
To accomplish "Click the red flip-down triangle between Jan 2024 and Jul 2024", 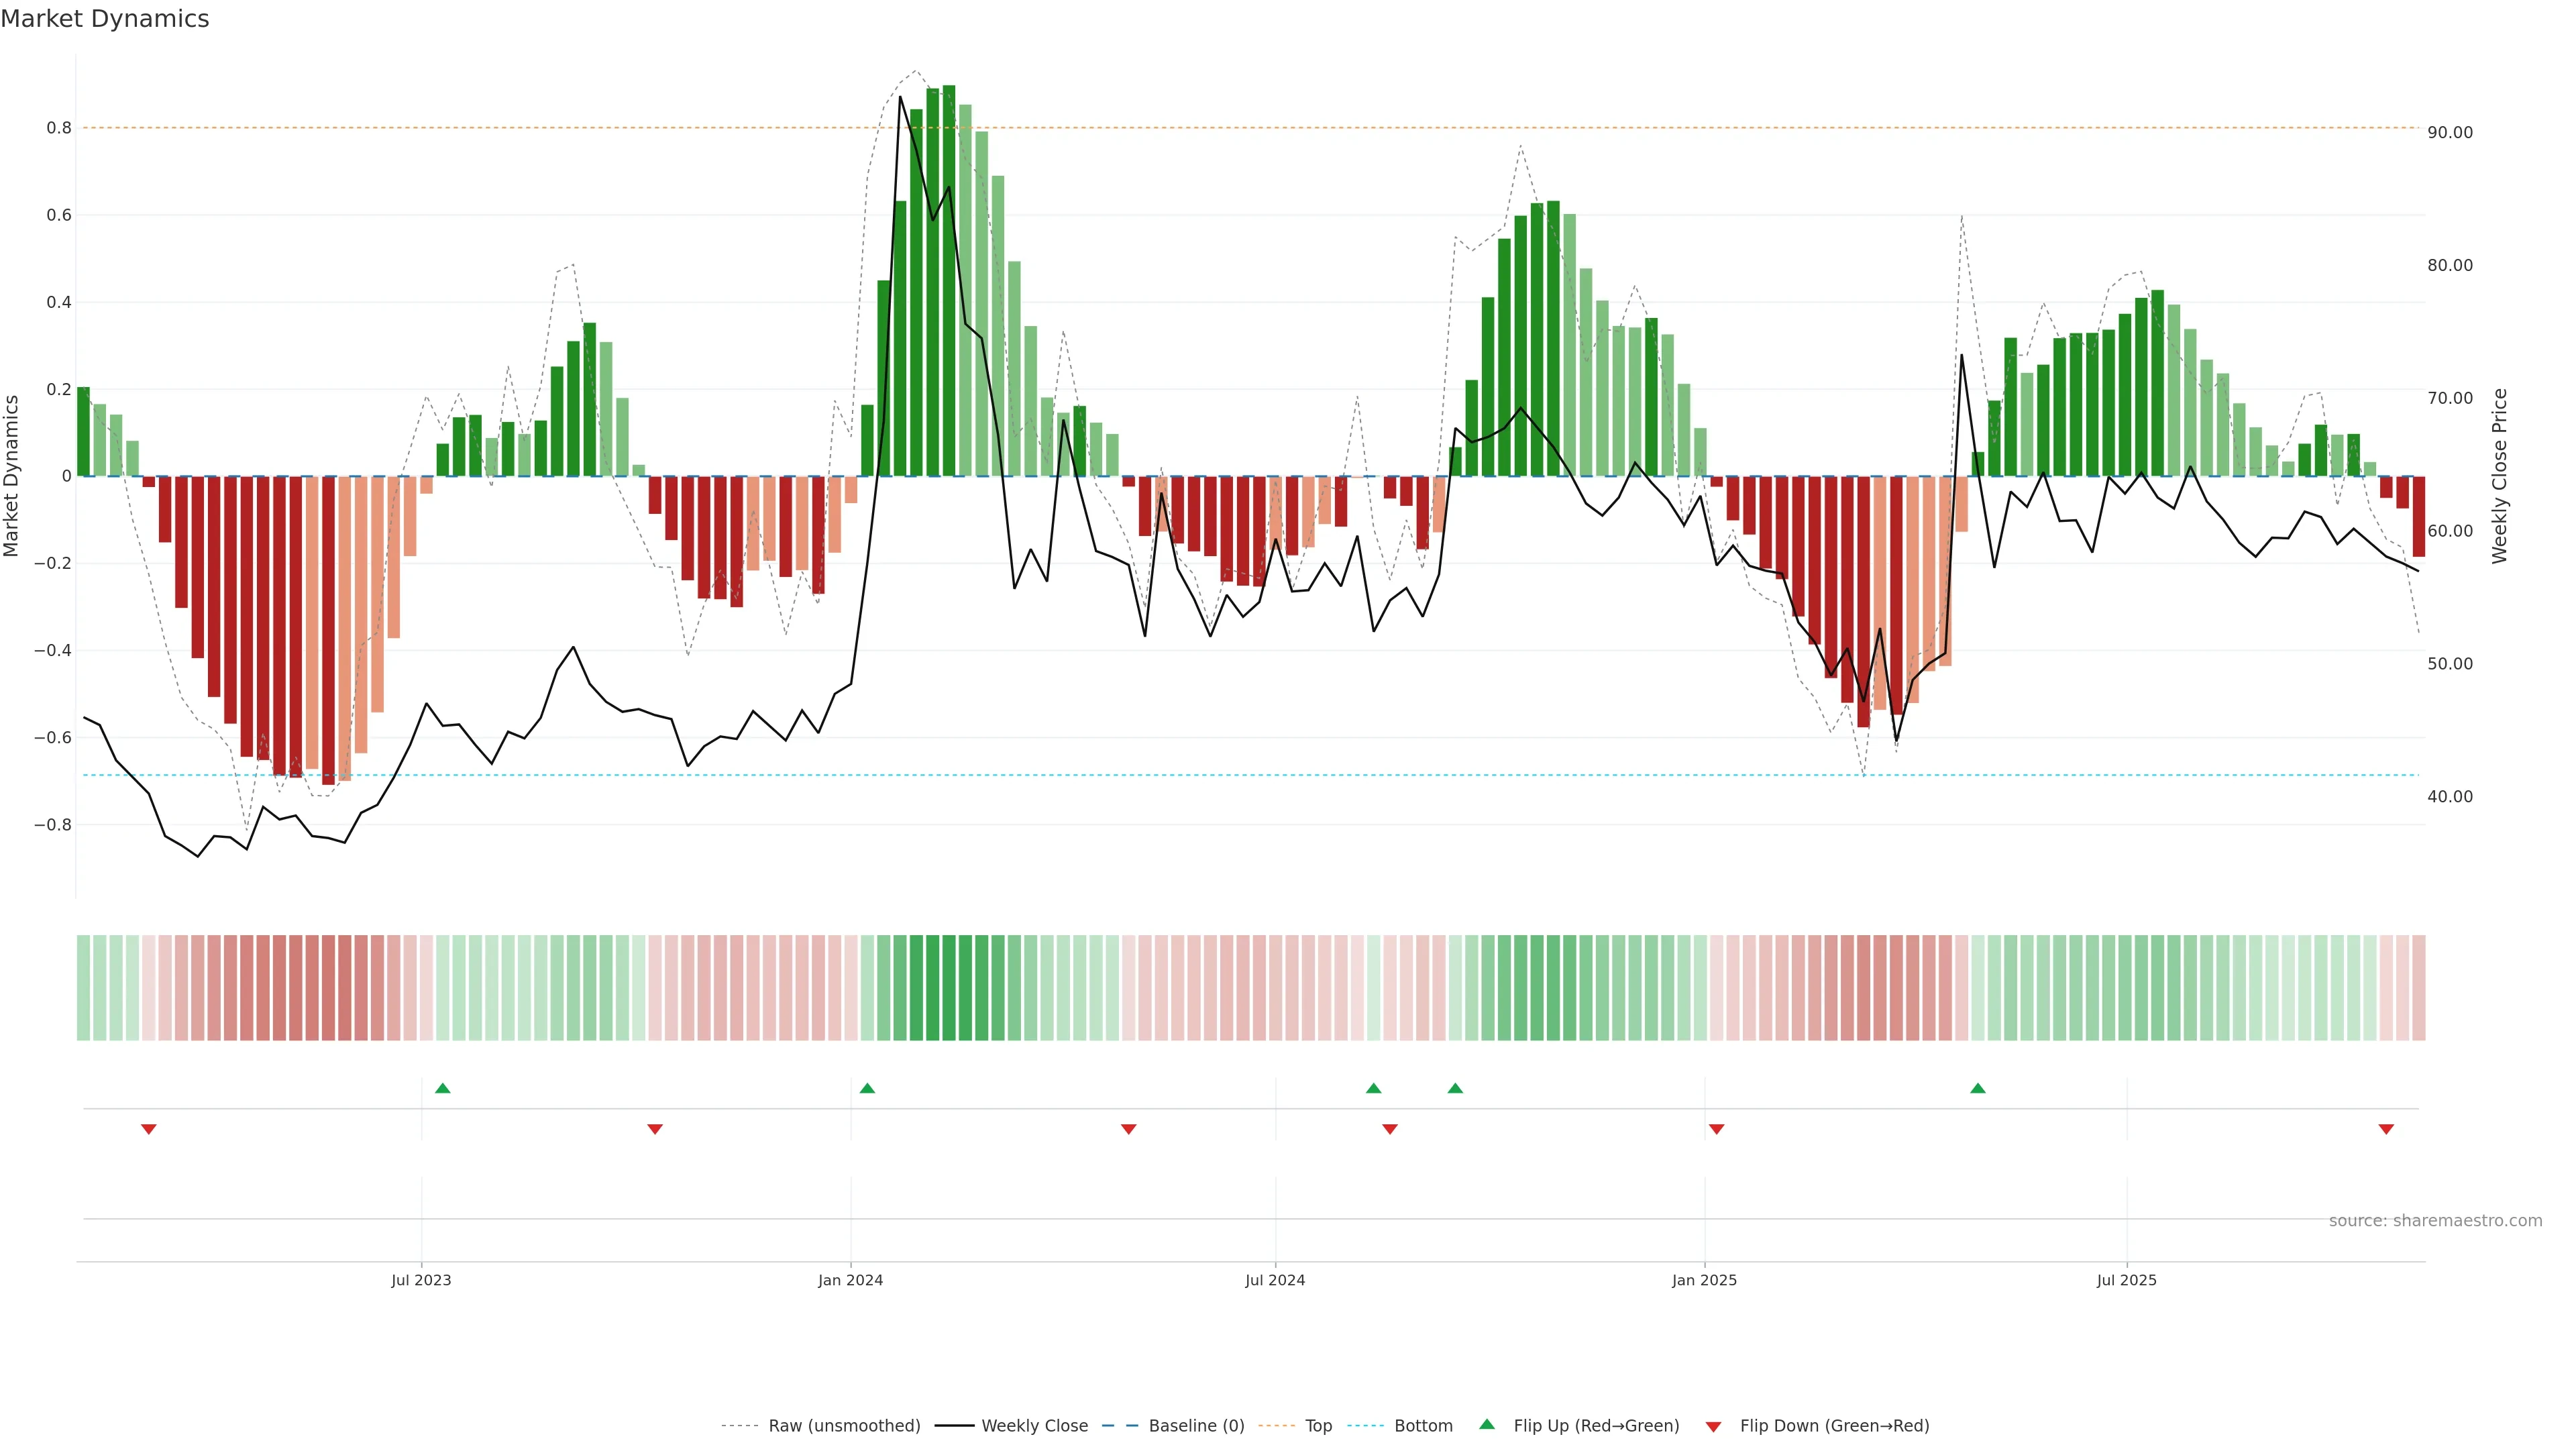I will (1128, 1129).
